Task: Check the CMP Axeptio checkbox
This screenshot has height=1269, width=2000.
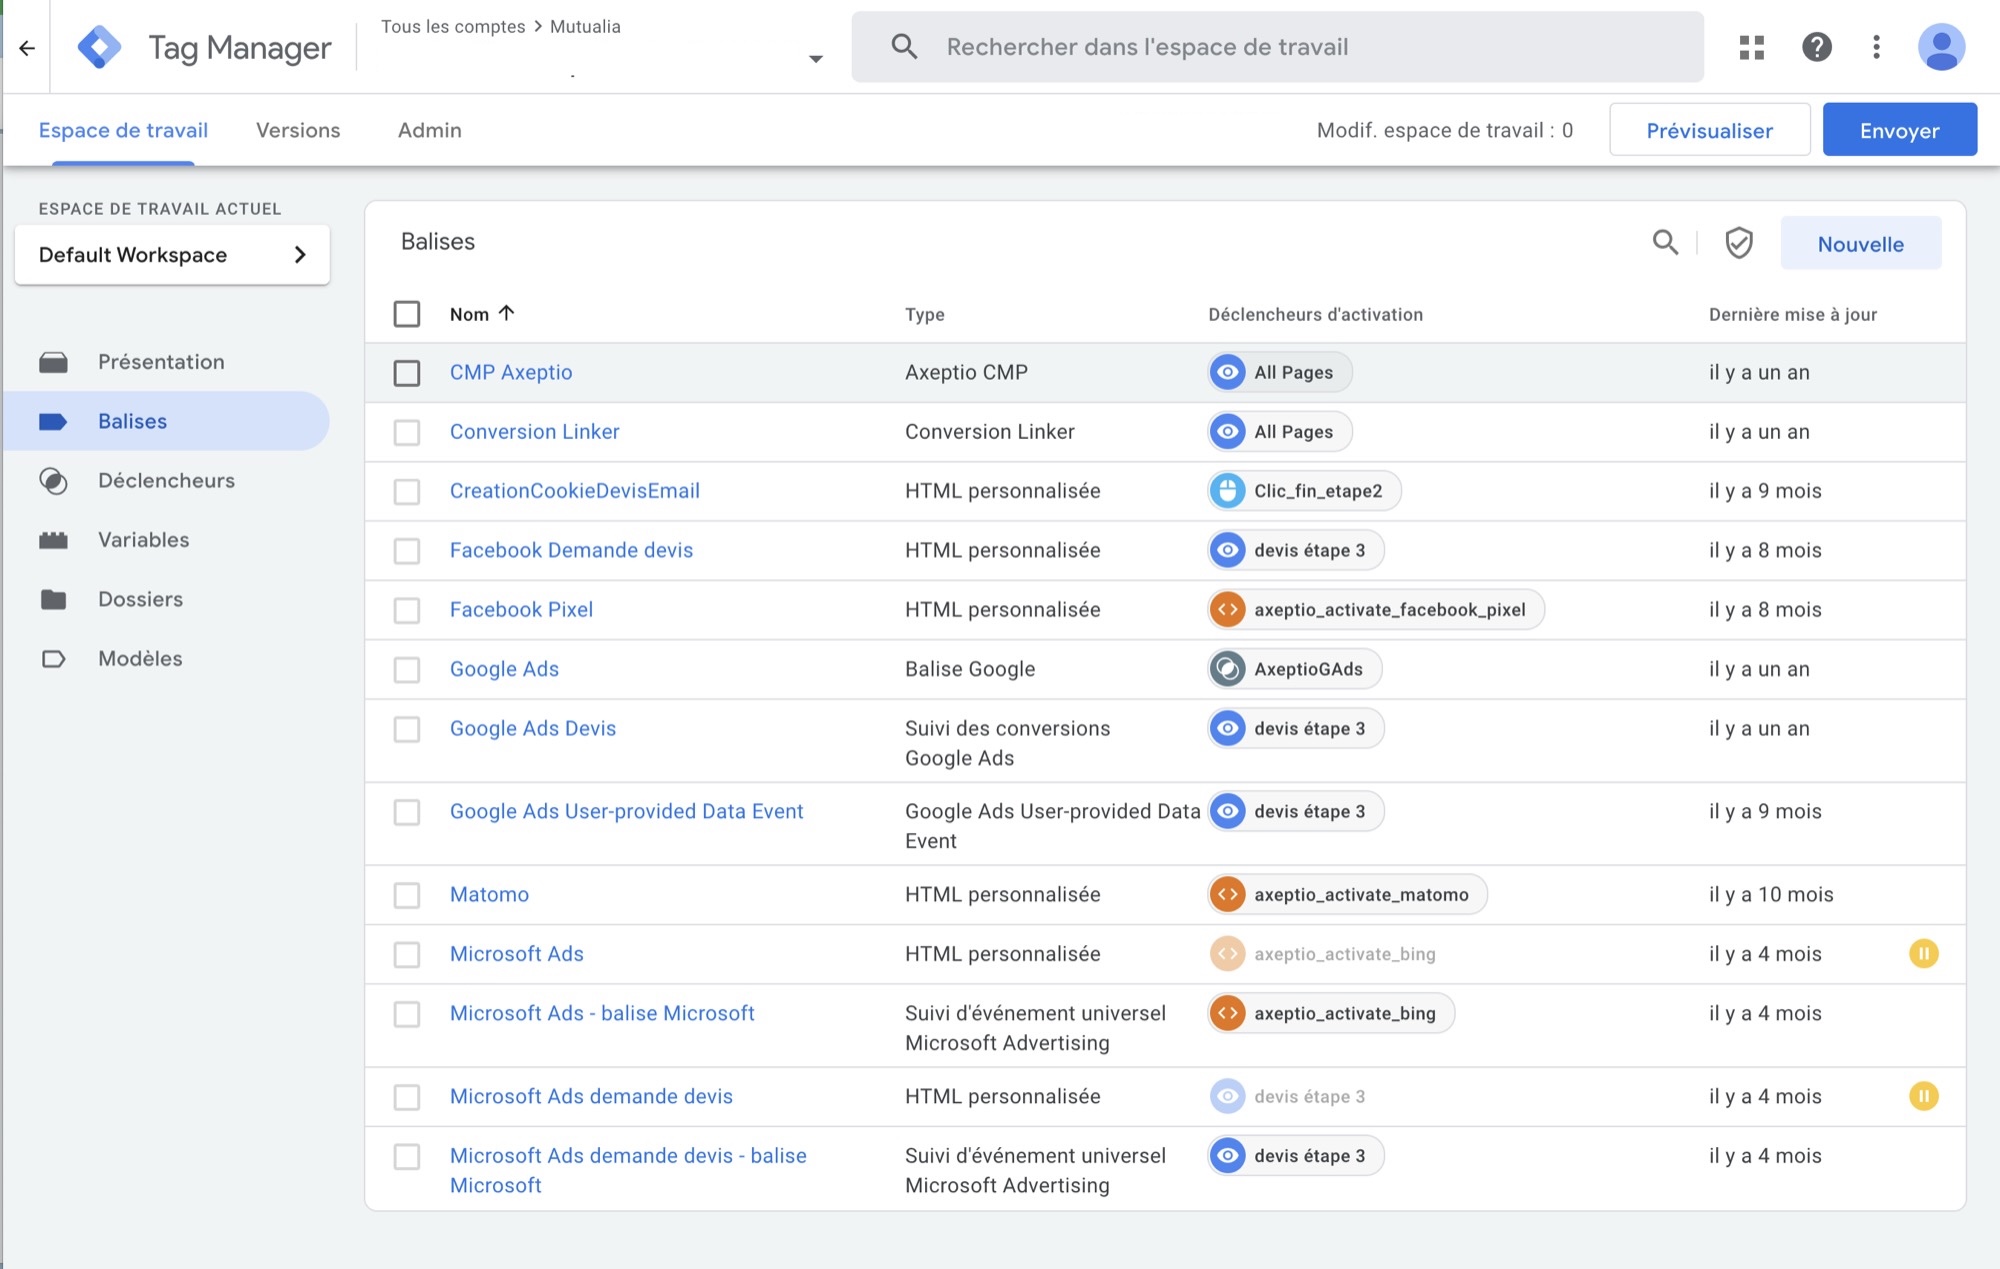Action: [x=407, y=372]
